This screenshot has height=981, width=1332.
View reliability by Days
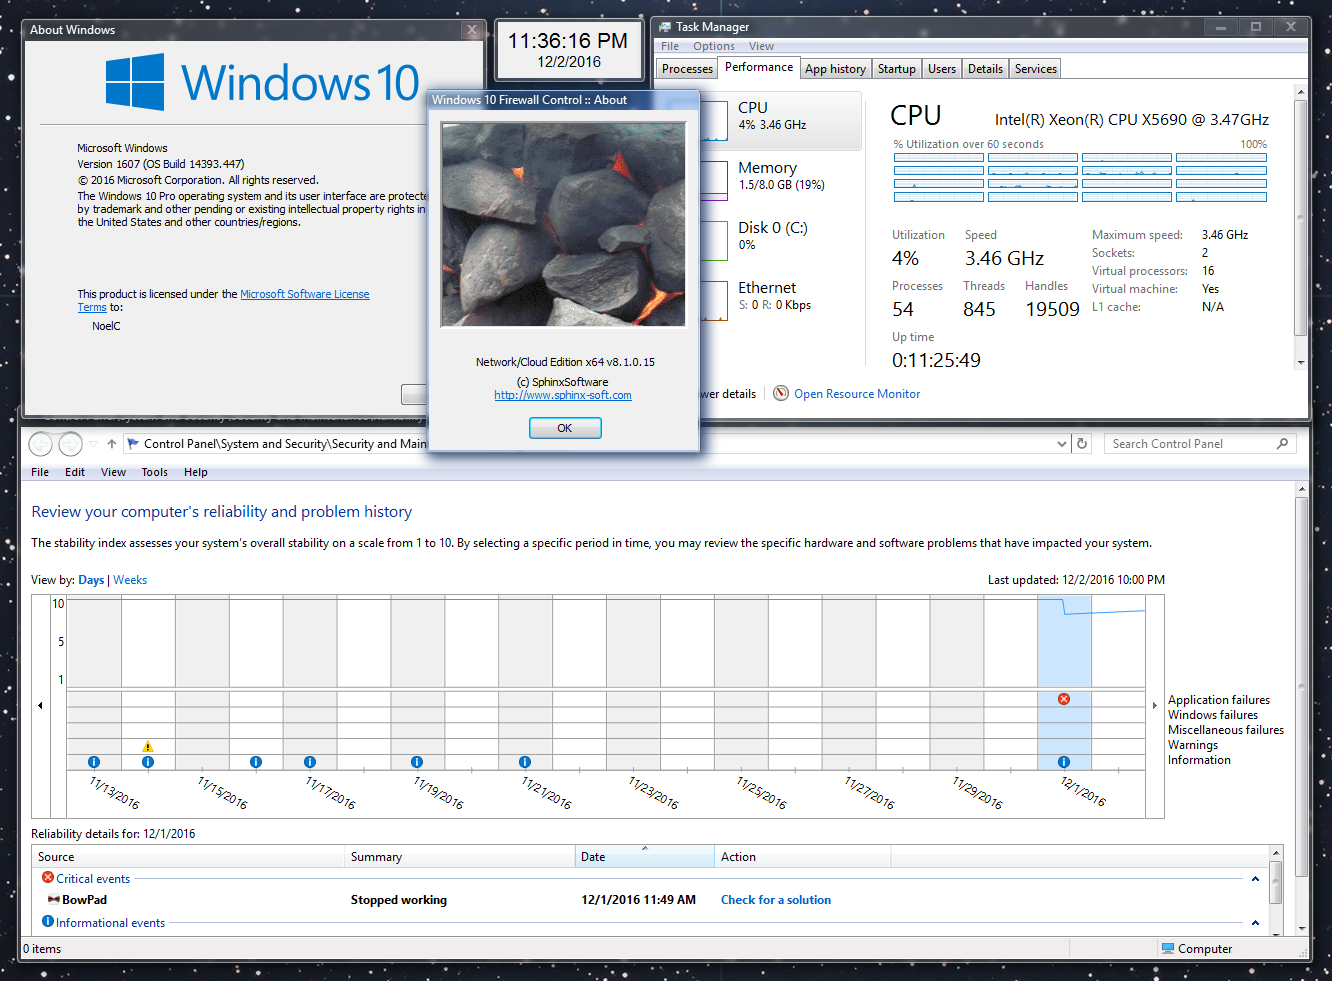[91, 580]
